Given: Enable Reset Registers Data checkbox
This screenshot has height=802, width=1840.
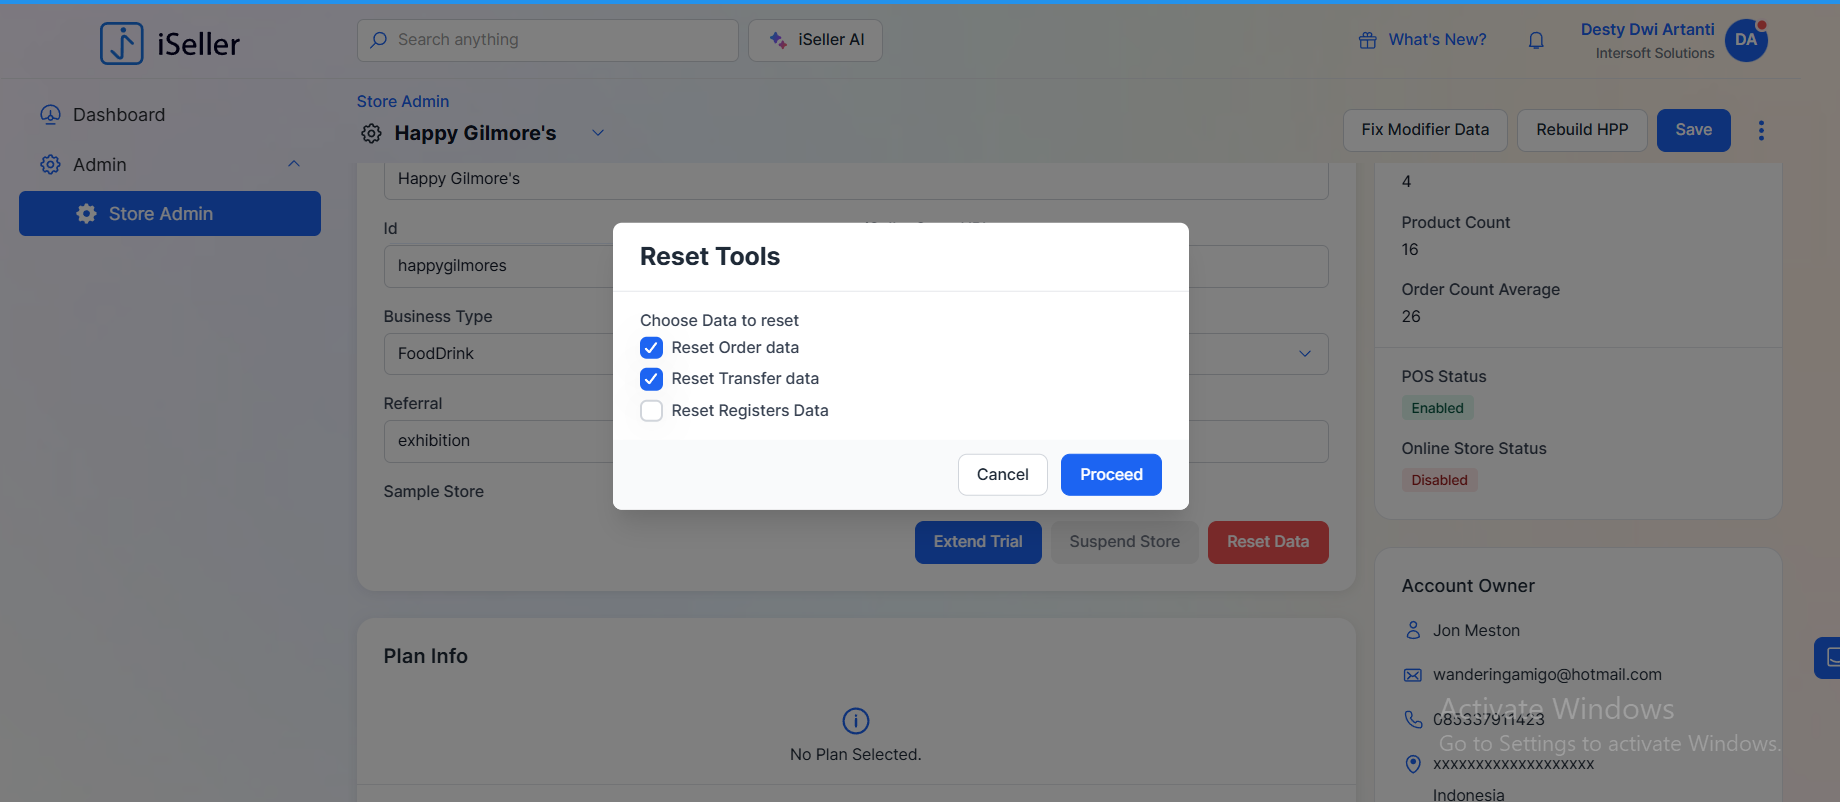Looking at the screenshot, I should 651,411.
